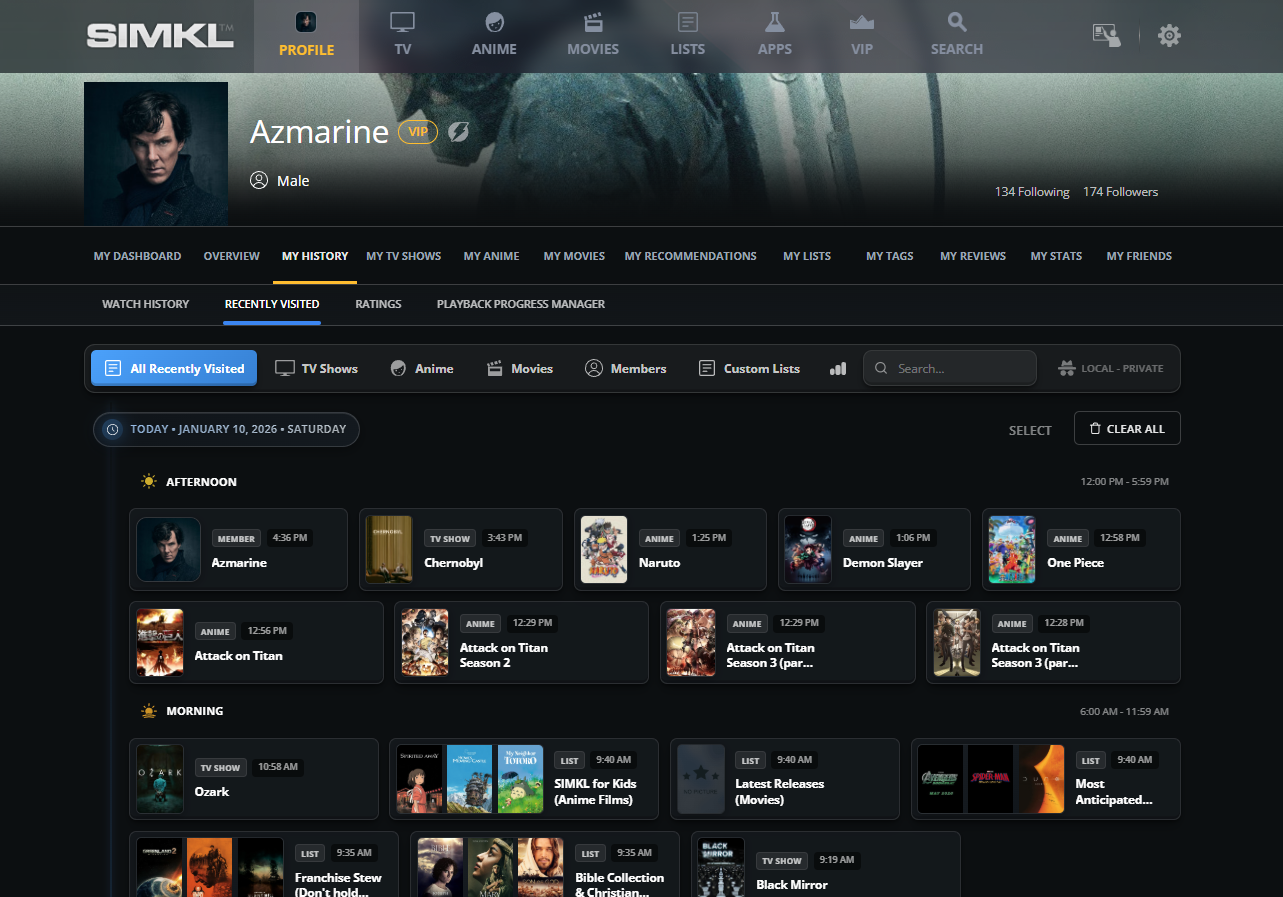The height and width of the screenshot is (897, 1283).
Task: Click the SIMKL logo
Action: [160, 36]
